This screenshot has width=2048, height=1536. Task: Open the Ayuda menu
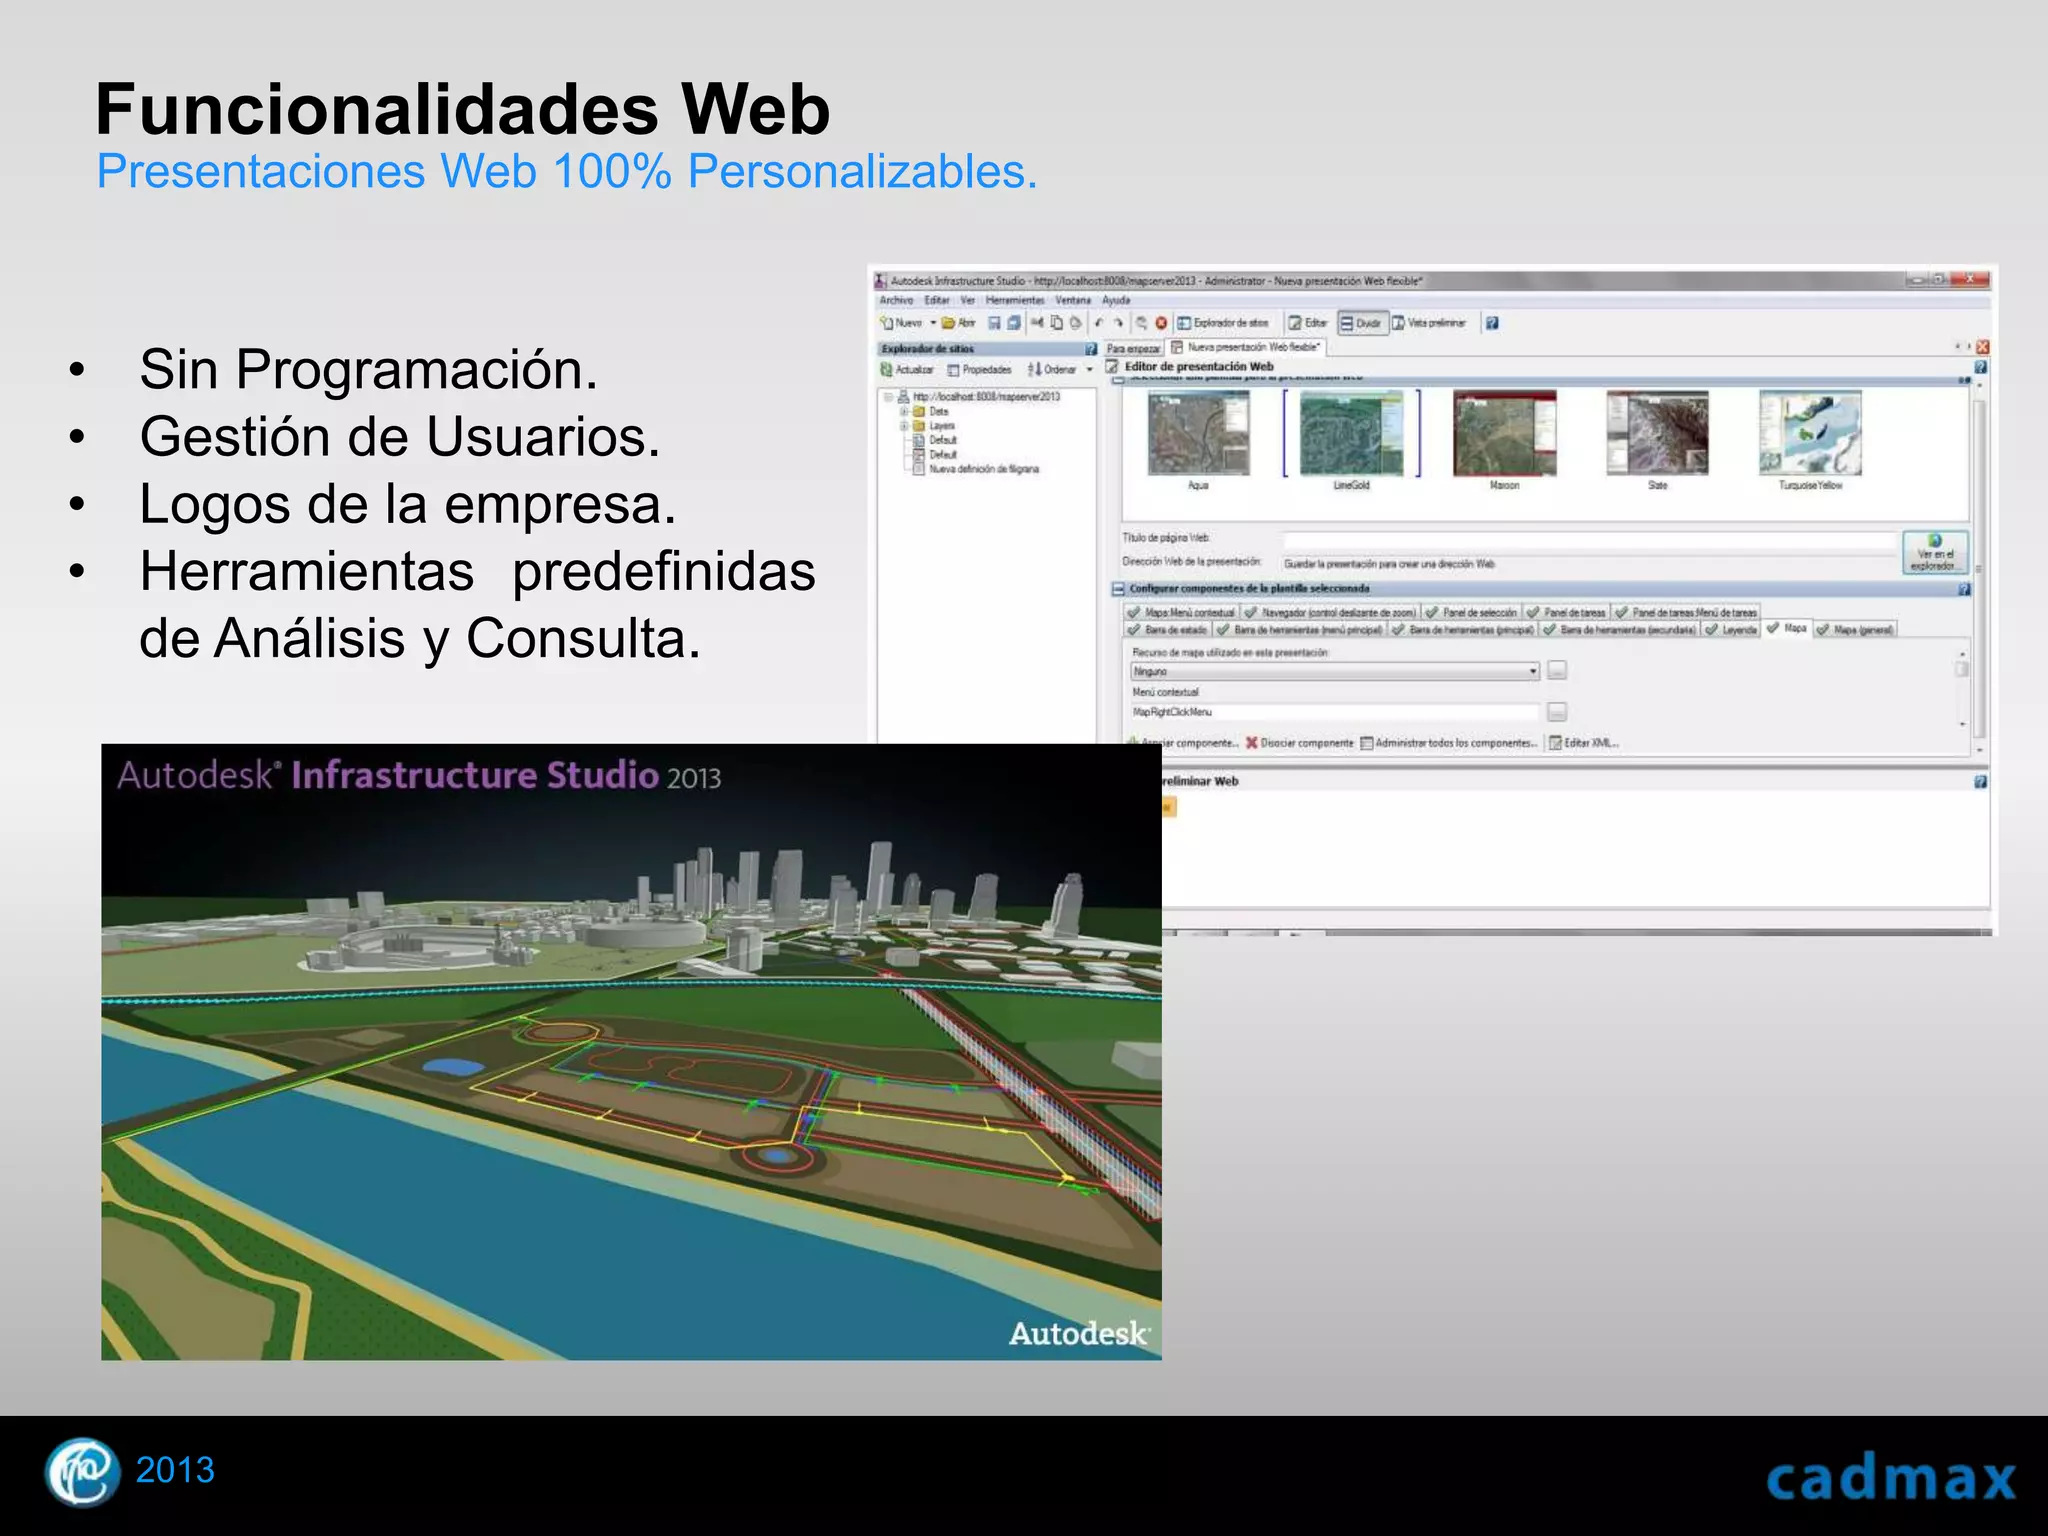(1116, 300)
